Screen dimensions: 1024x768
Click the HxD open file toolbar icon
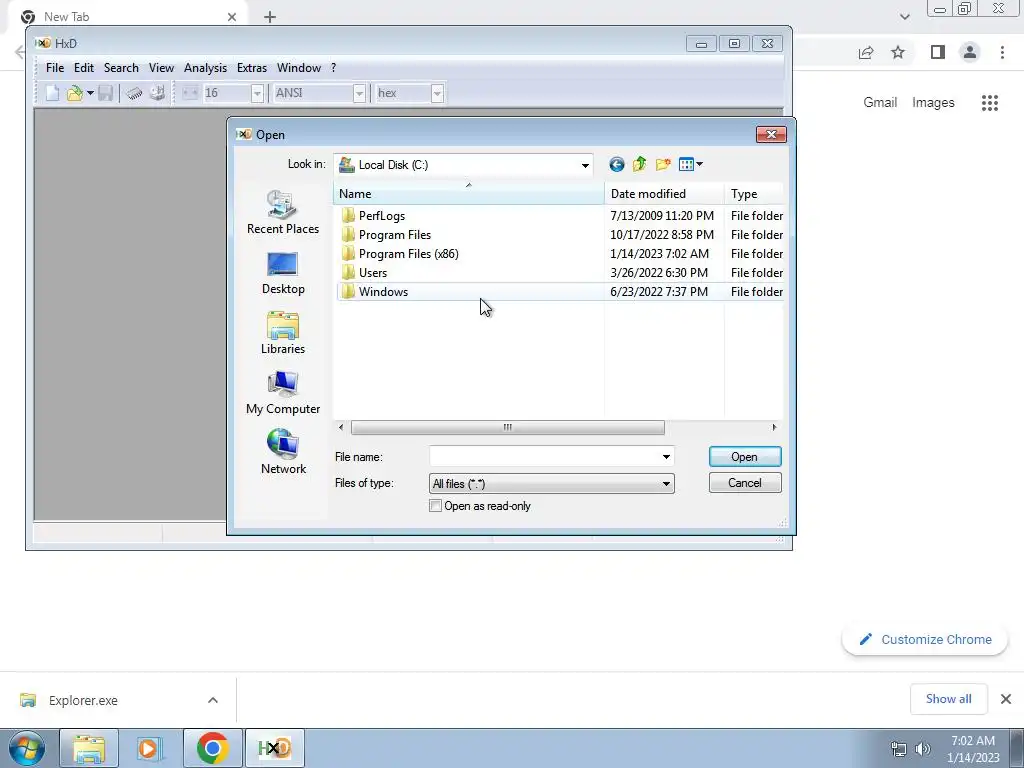click(x=74, y=93)
